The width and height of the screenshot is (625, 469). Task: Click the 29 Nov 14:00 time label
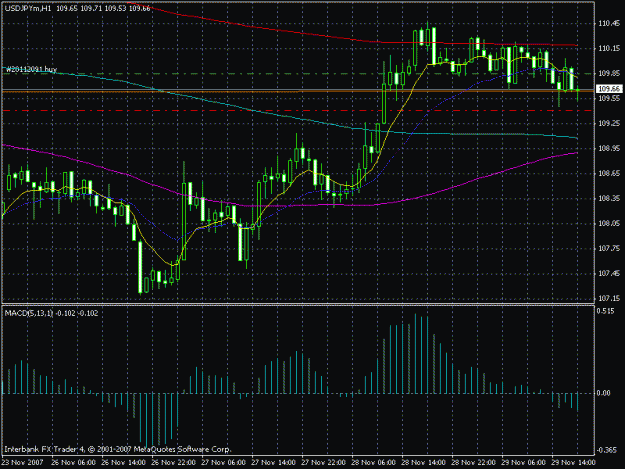(573, 463)
